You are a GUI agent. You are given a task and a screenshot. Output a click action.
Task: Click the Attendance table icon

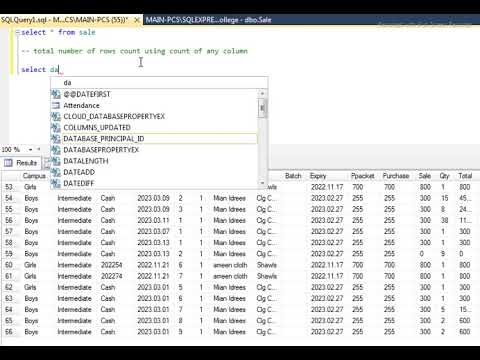coord(56,105)
